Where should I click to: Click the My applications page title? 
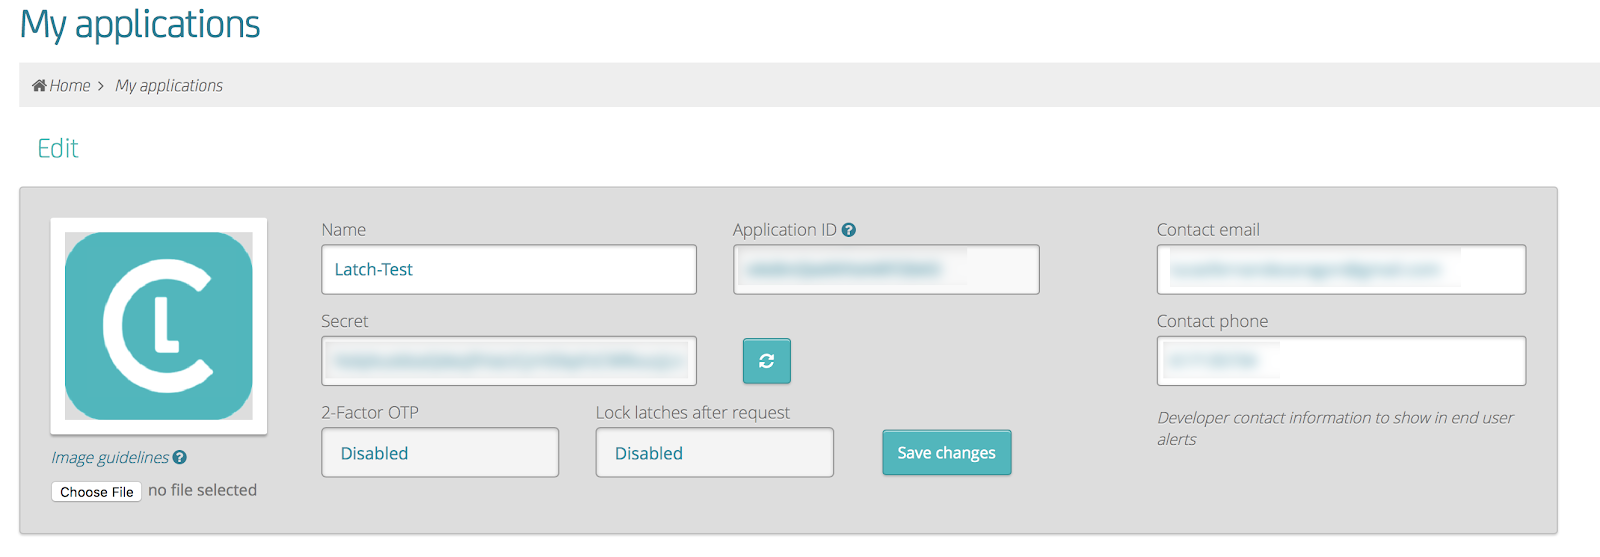point(140,25)
